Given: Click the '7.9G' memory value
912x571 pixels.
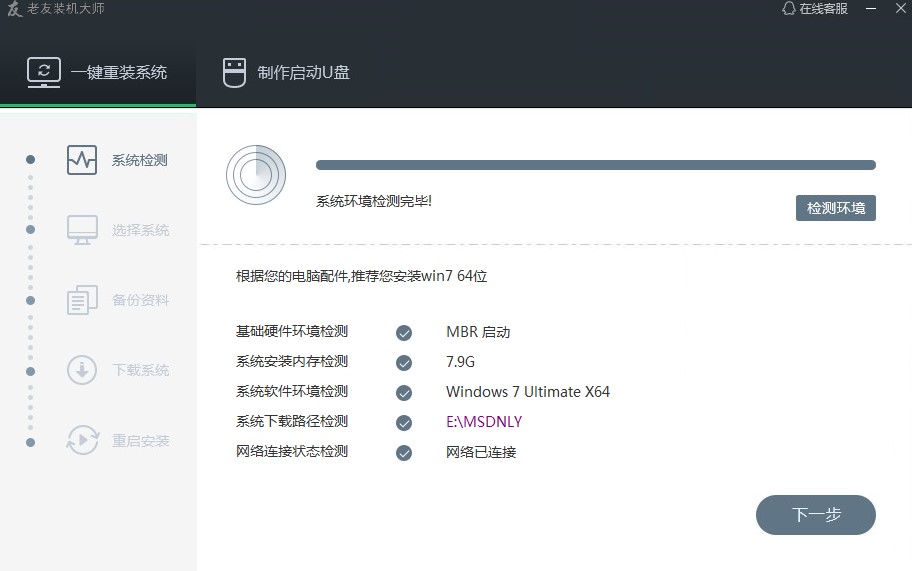Looking at the screenshot, I should coord(460,362).
